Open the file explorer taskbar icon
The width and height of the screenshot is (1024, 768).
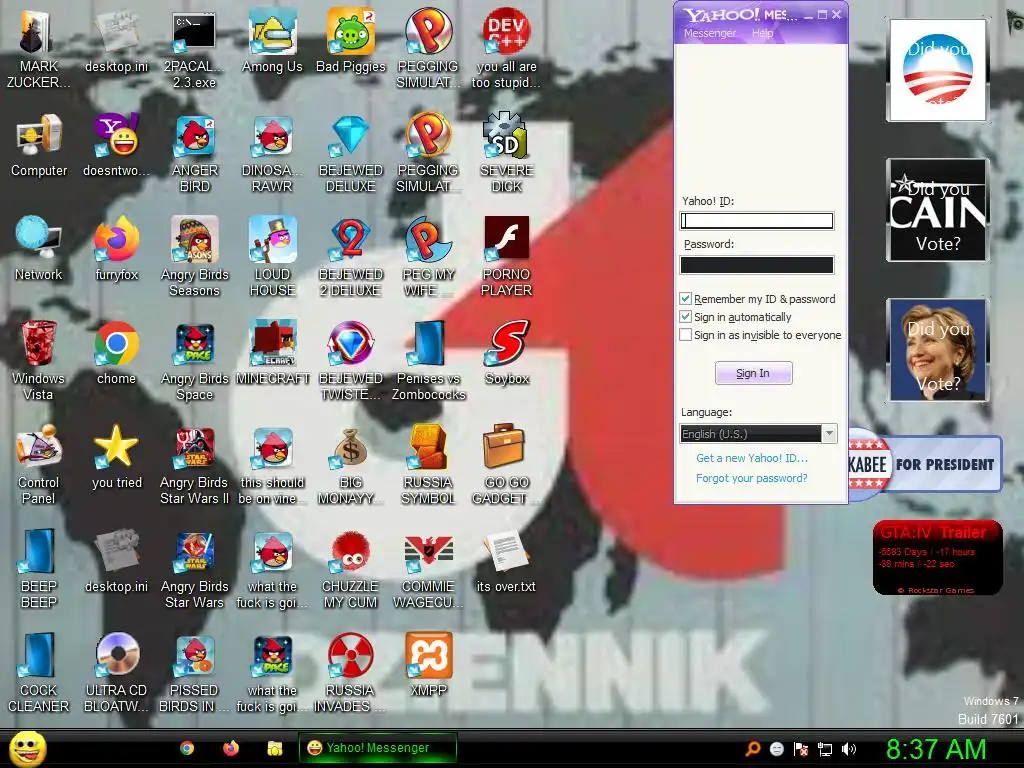pos(274,748)
